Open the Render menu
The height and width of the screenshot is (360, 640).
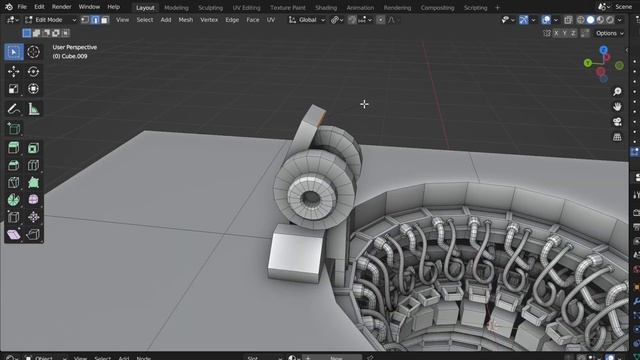click(62, 7)
